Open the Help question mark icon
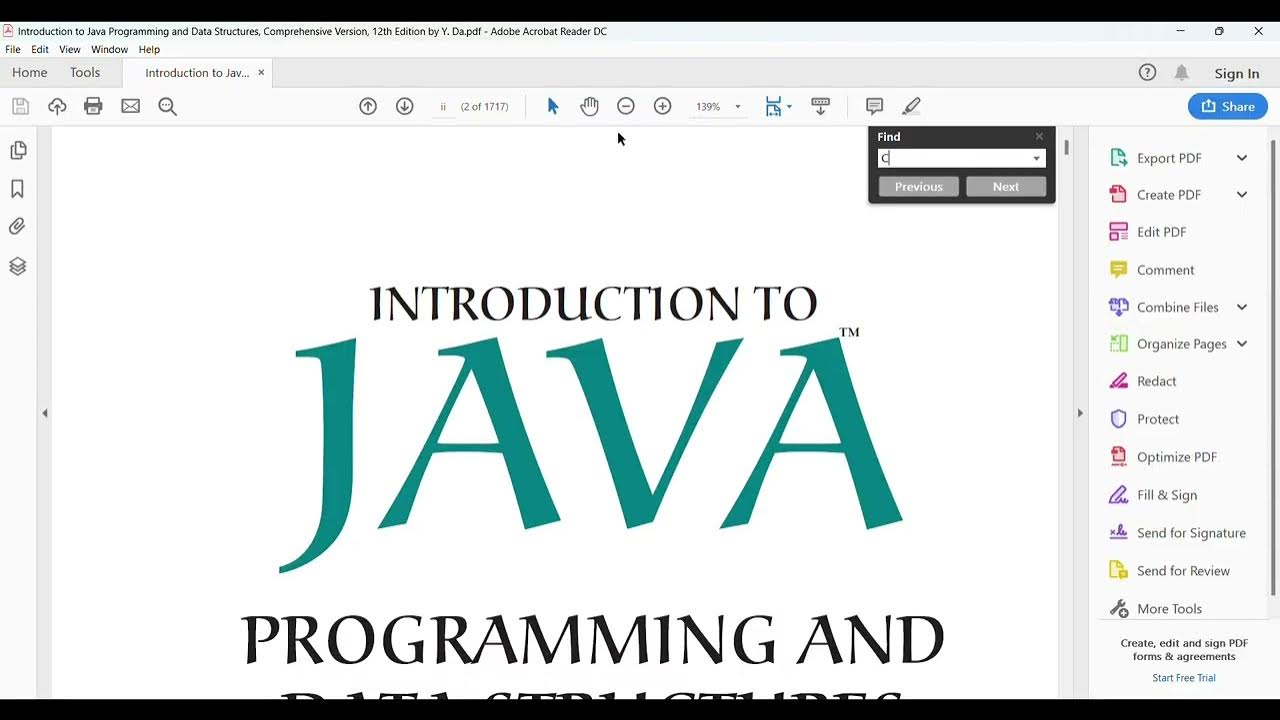Image resolution: width=1280 pixels, height=720 pixels. 1147,72
